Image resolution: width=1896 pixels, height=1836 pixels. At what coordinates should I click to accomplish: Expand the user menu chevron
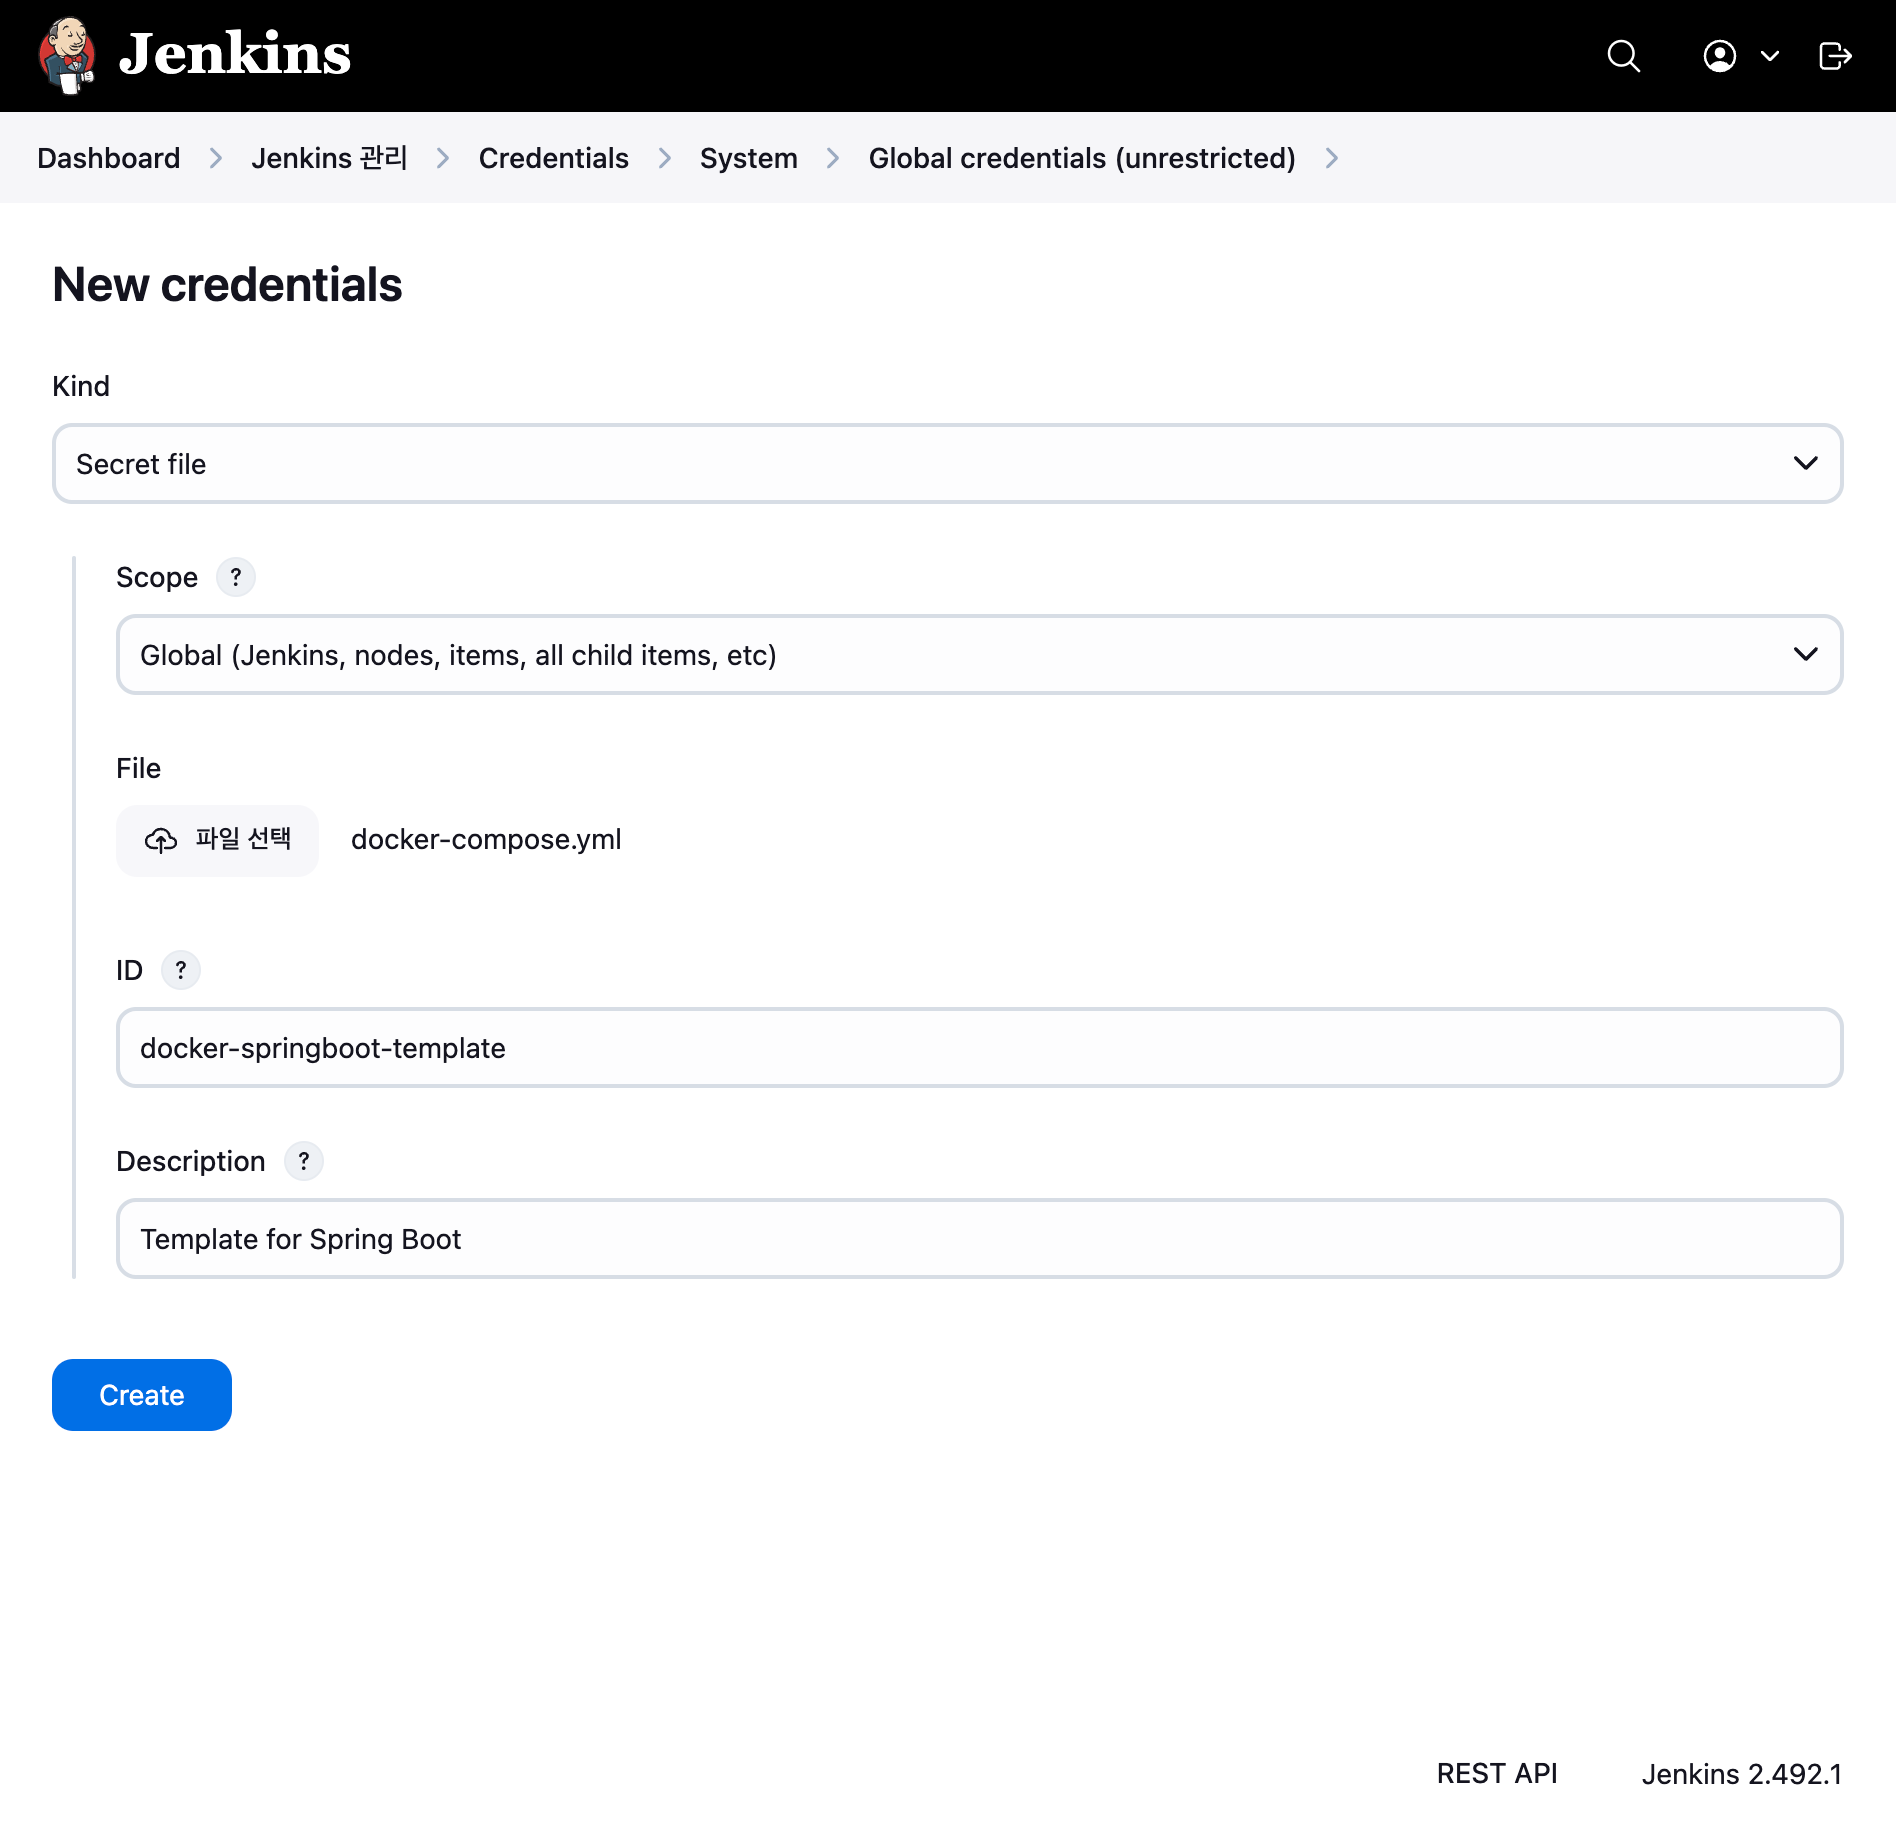tap(1769, 56)
